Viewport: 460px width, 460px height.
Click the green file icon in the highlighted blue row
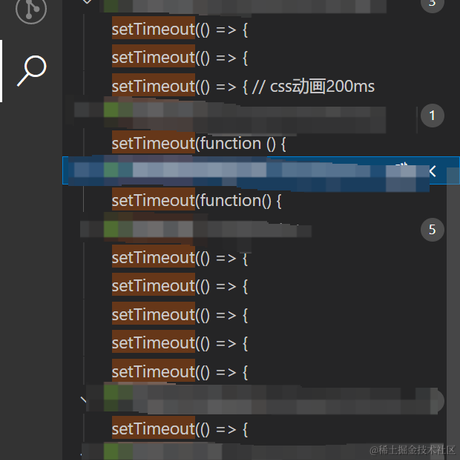[111, 170]
